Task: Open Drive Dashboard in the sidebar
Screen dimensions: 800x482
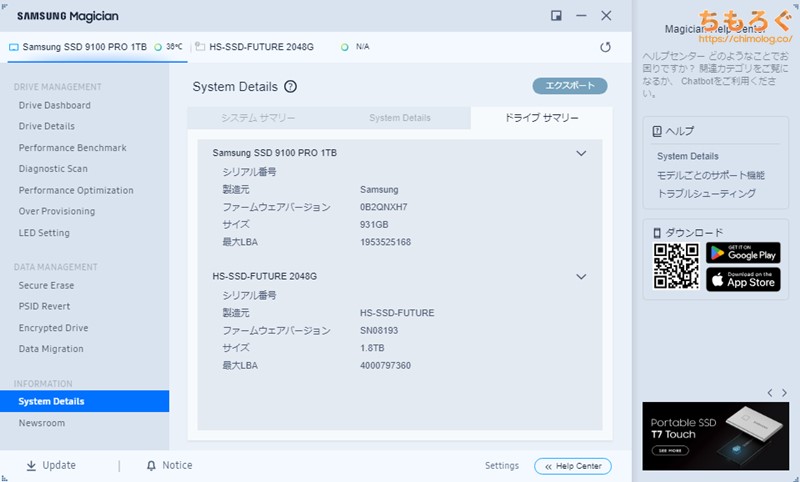Action: 55,106
